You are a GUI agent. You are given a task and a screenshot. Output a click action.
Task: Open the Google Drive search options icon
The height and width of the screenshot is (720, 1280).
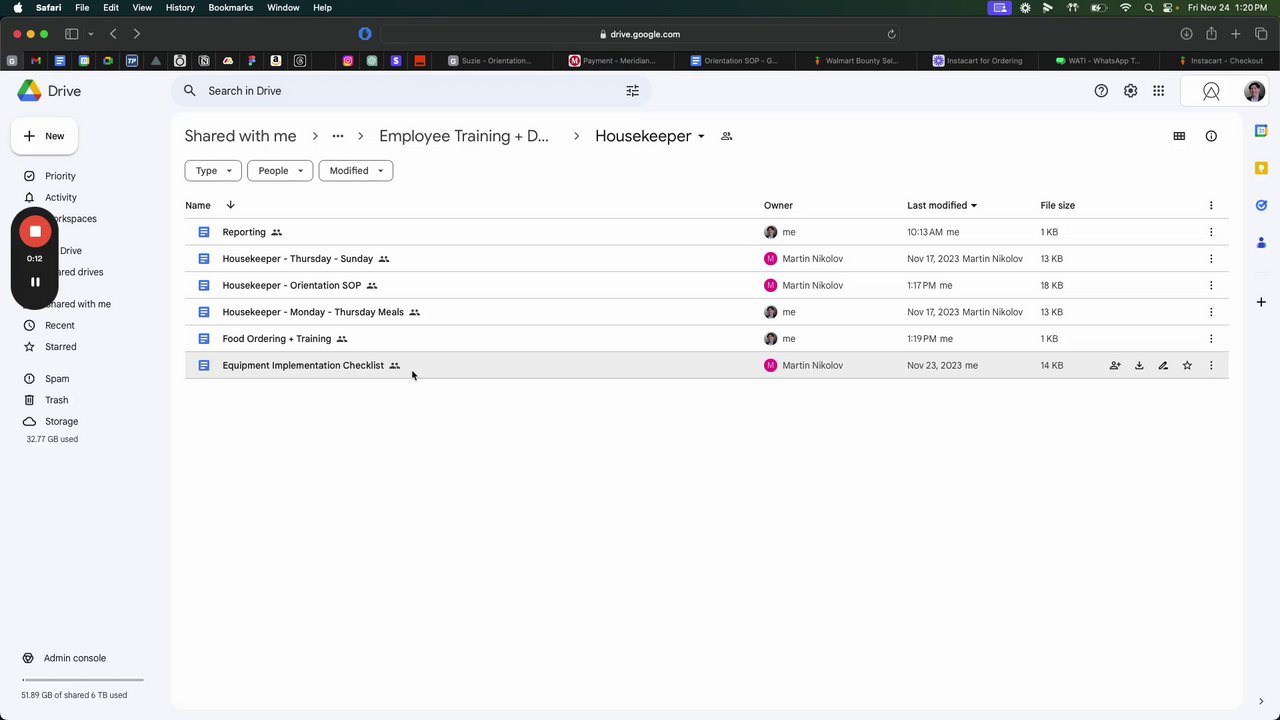click(x=632, y=91)
